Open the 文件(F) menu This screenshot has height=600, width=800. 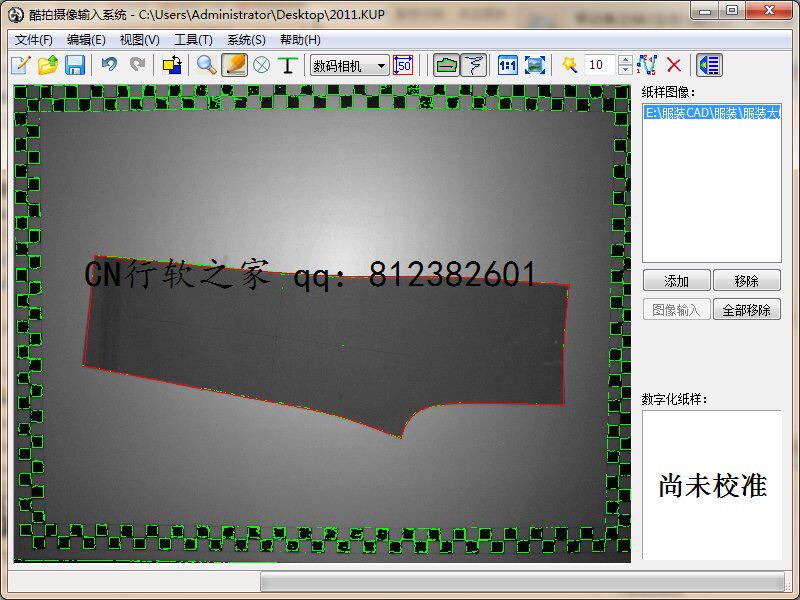click(x=33, y=40)
